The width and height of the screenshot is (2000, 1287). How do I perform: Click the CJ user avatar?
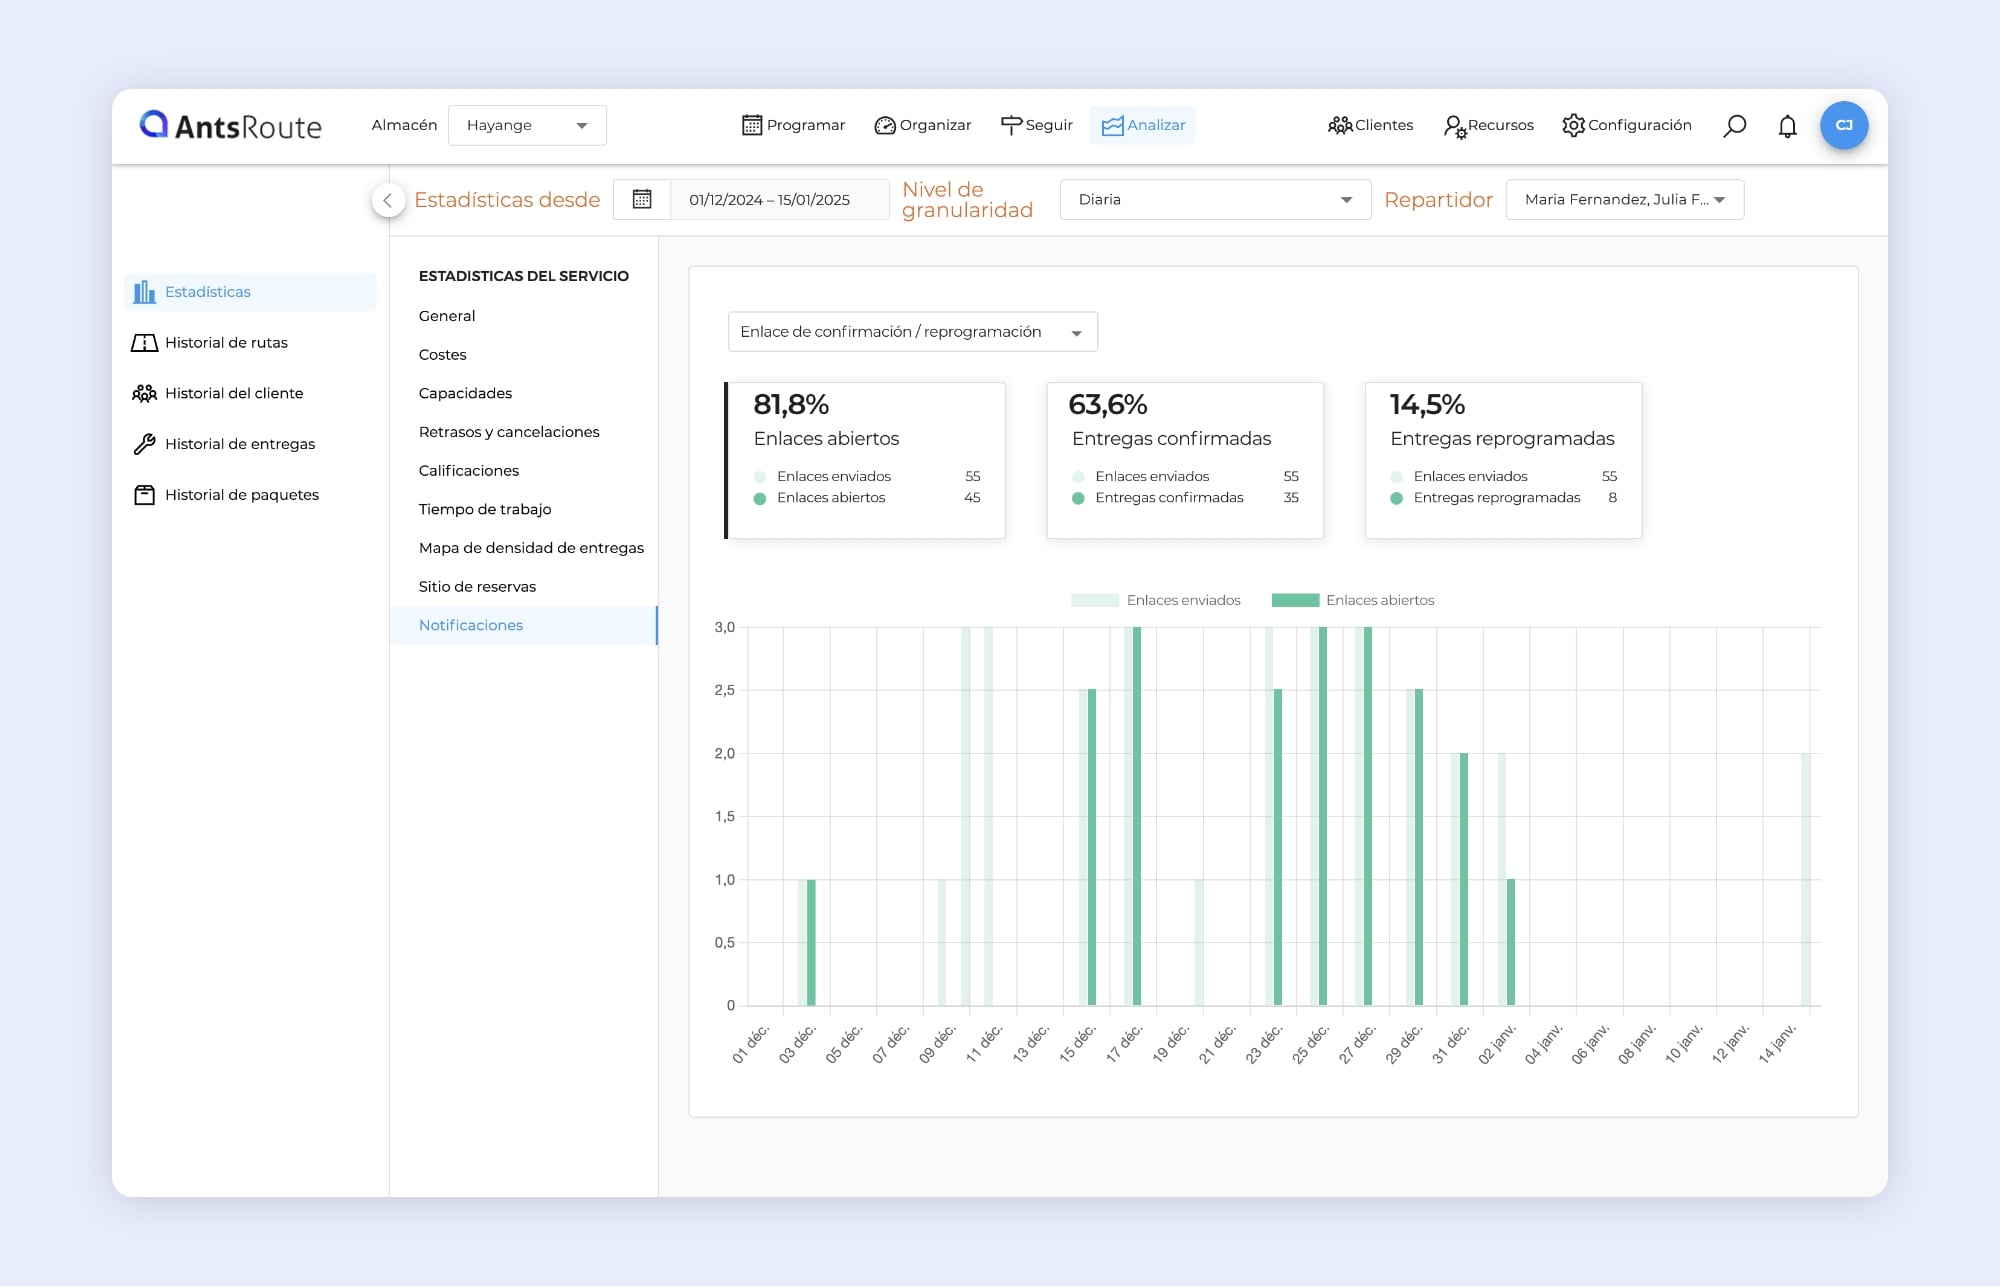[x=1843, y=125]
